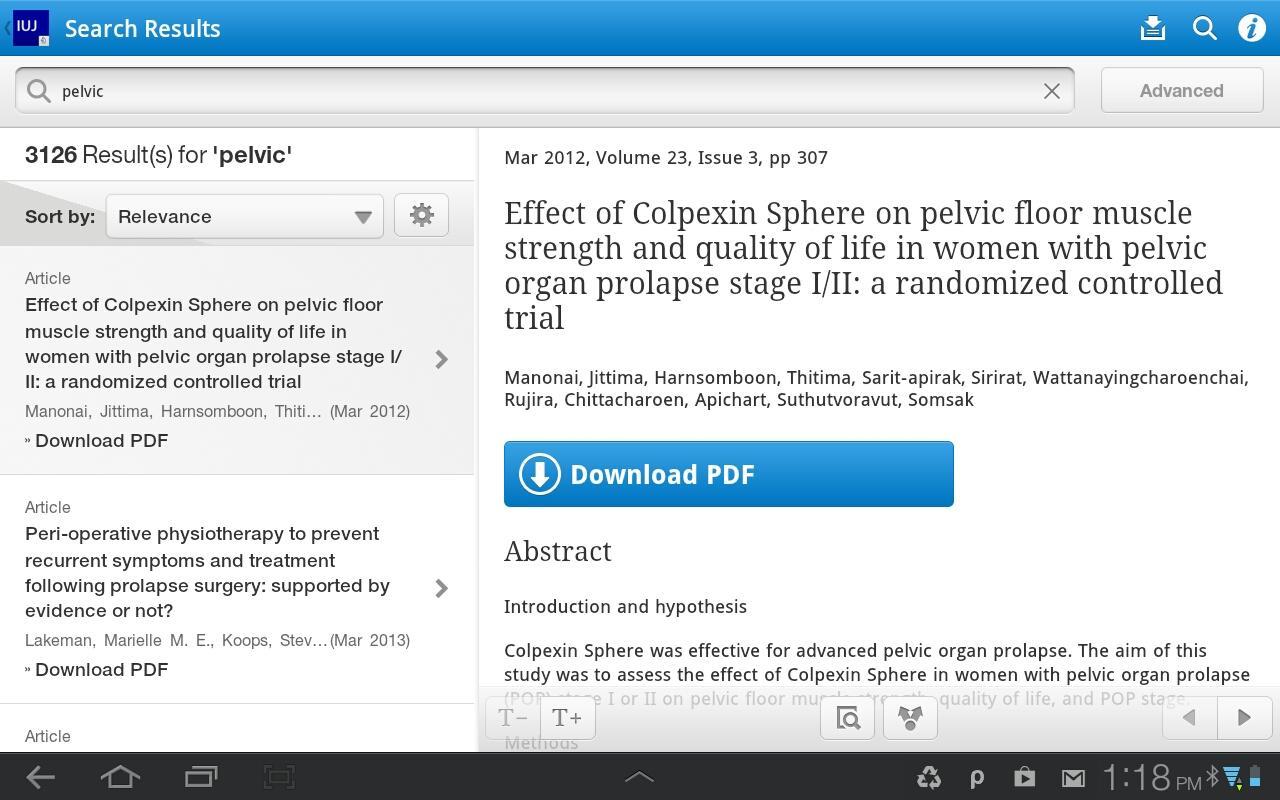
Task: Open the store bag notification icon
Action: tap(1024, 777)
